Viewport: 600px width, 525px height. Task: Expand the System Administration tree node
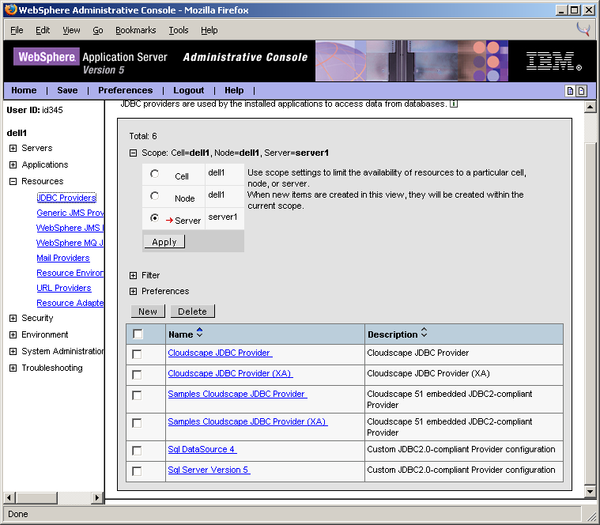tap(13, 351)
